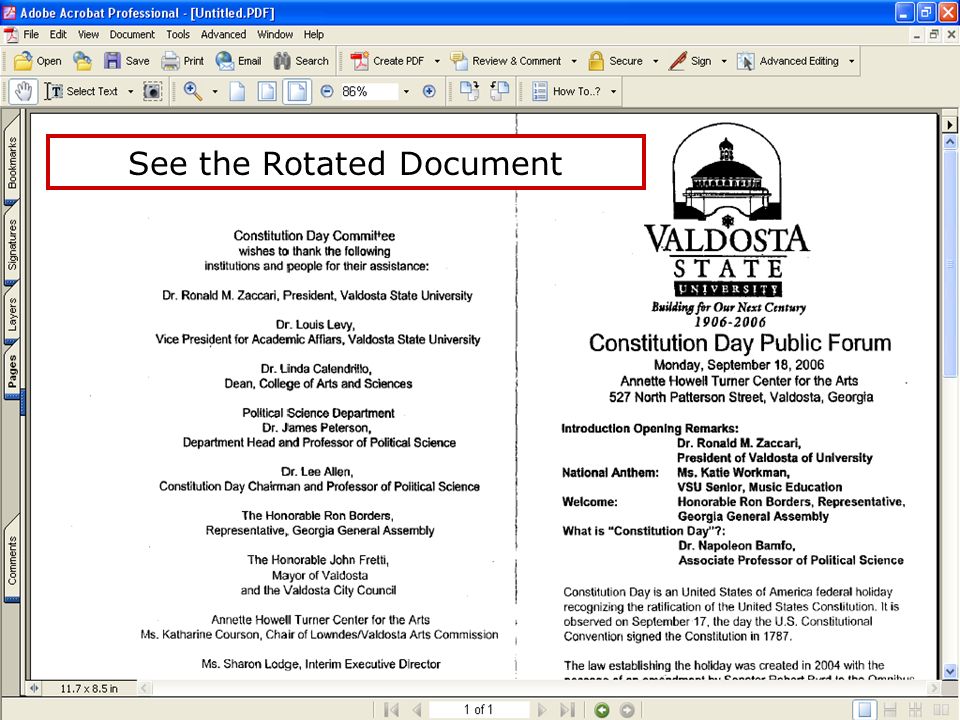
Task: Jump to the last page button
Action: pos(568,710)
